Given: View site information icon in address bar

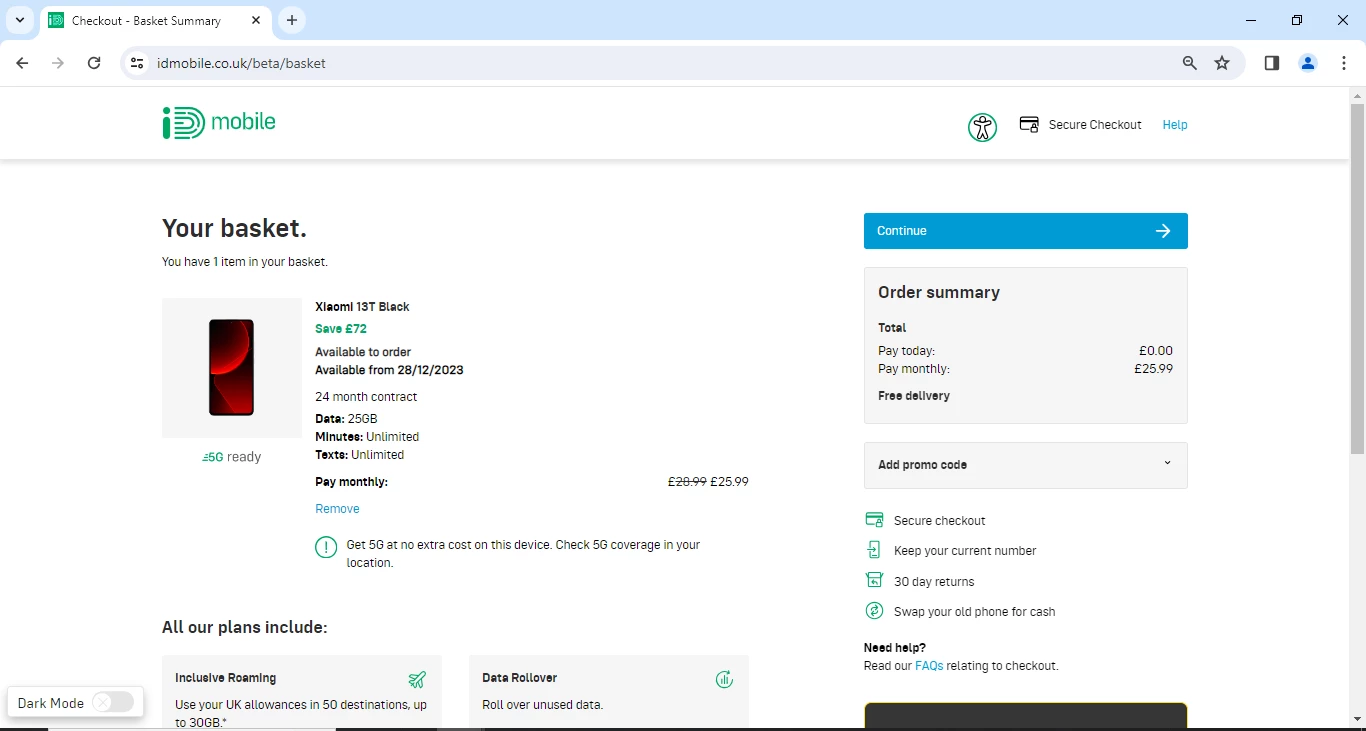Looking at the screenshot, I should (x=138, y=63).
